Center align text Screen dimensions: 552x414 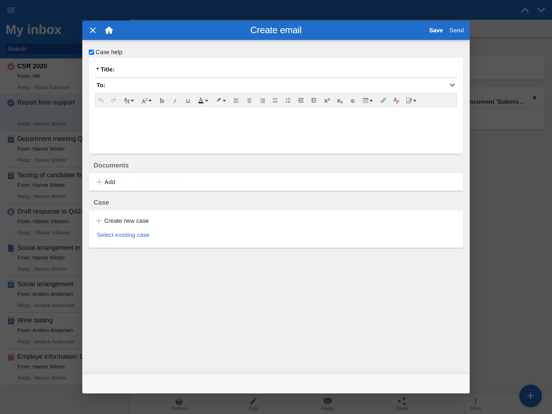(249, 101)
